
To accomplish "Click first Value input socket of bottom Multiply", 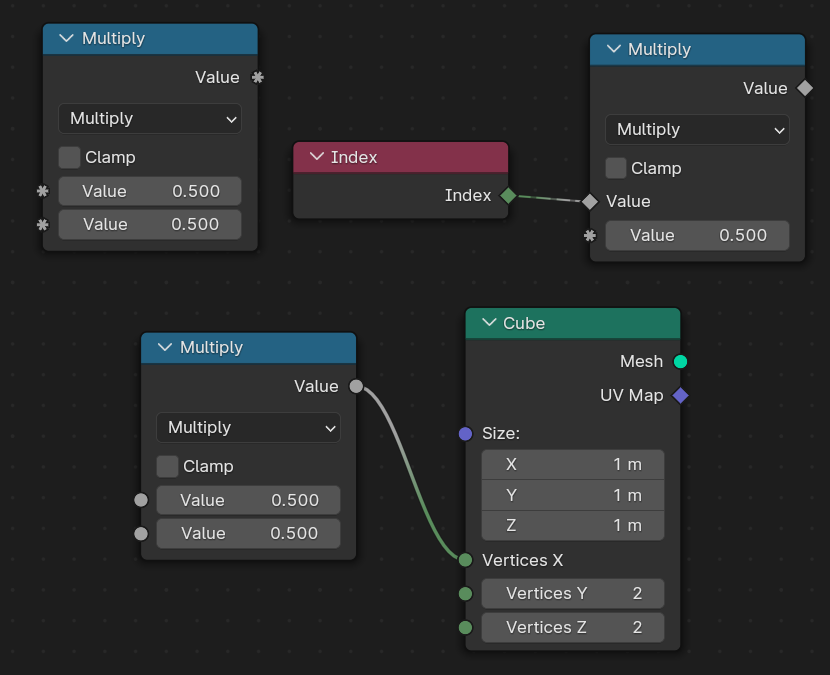I will 141,500.
